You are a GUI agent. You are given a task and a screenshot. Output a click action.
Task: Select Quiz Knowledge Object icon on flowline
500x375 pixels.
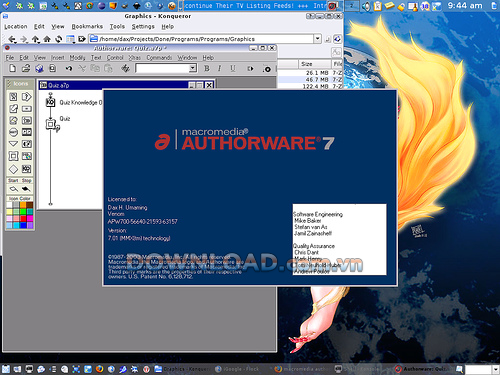click(x=50, y=102)
